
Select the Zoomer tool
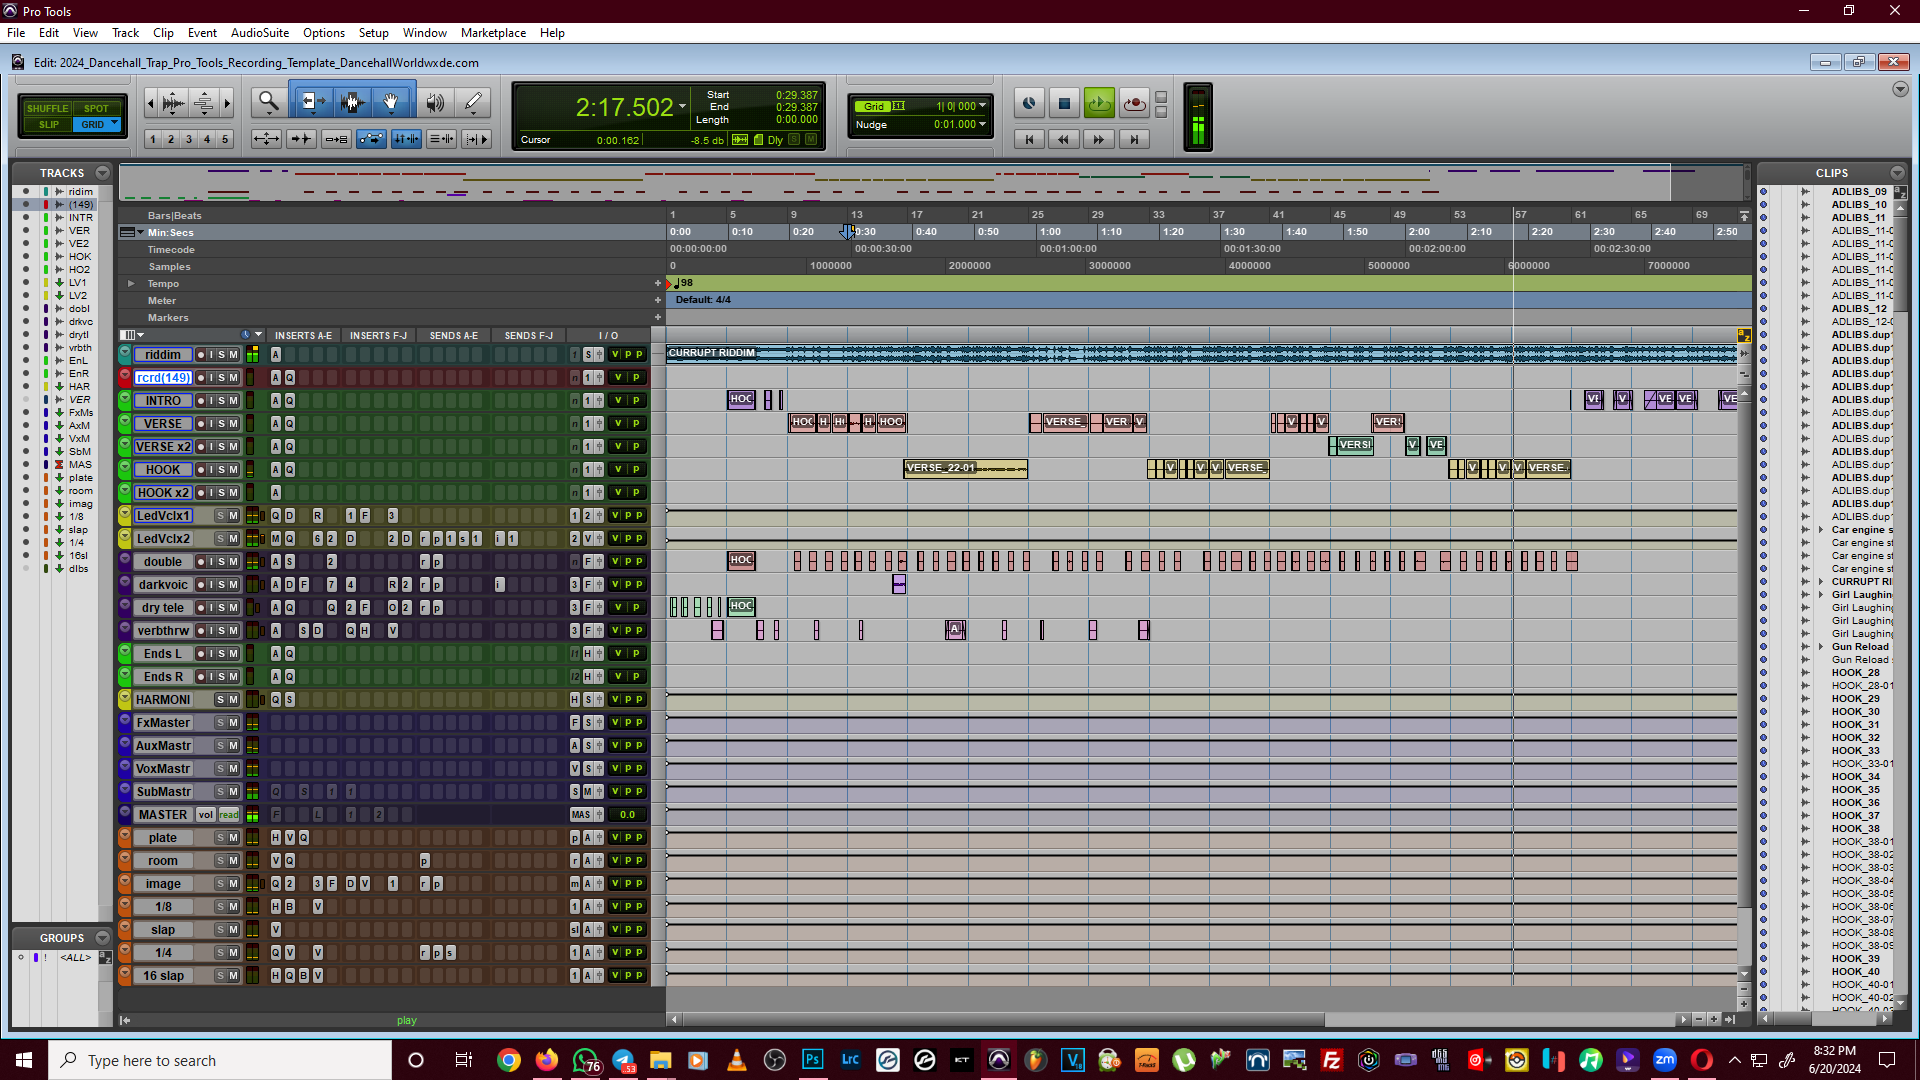pos(268,102)
